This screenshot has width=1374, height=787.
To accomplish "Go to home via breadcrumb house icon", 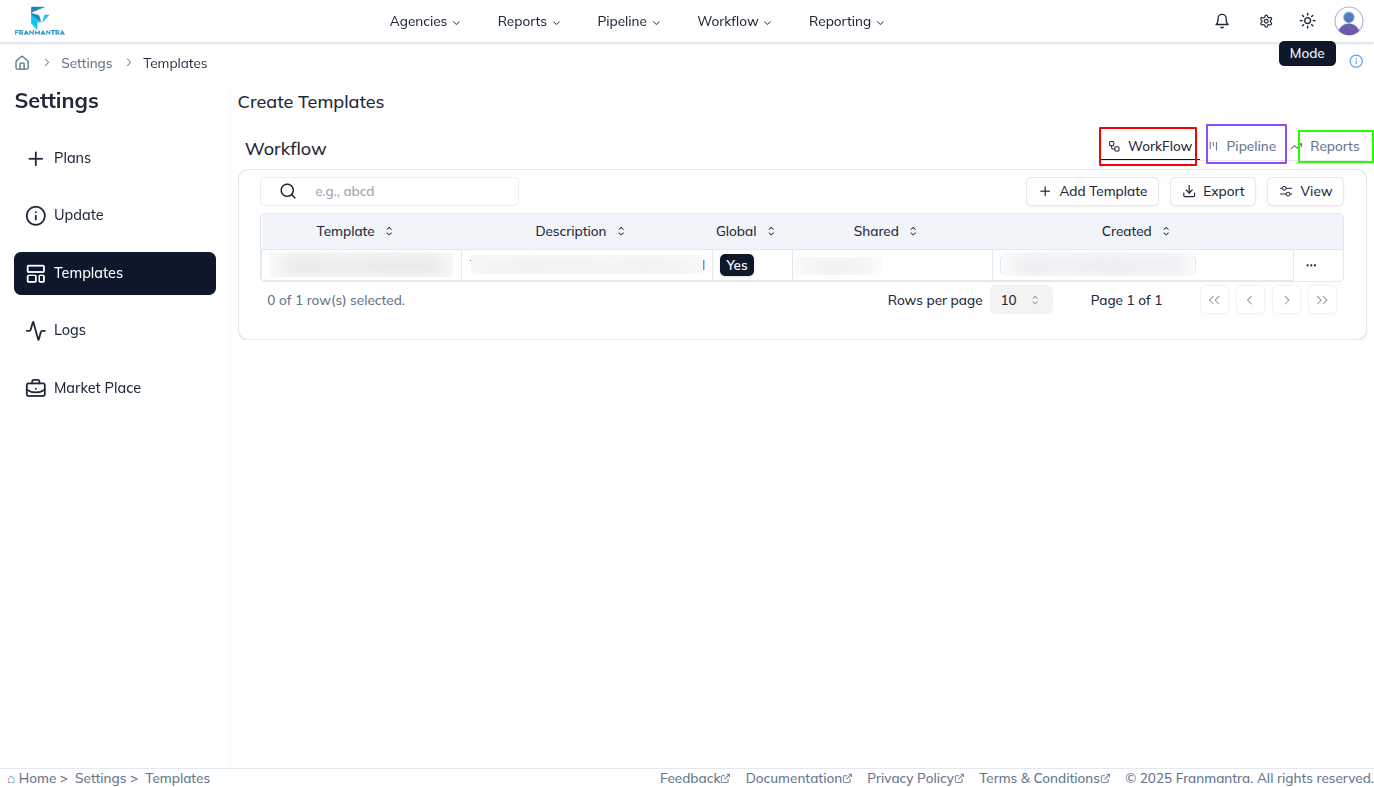I will (22, 63).
